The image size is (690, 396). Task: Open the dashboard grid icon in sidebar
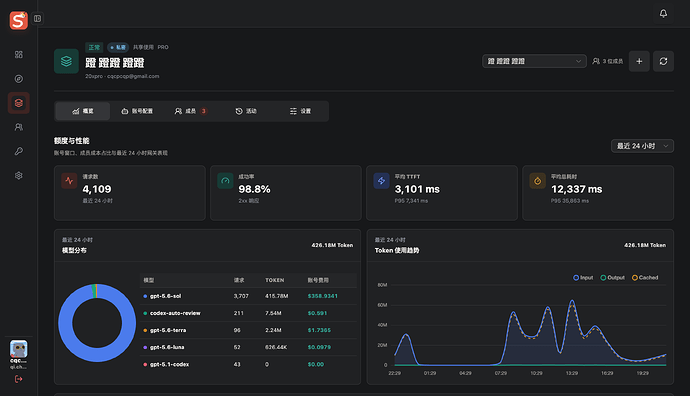pyautogui.click(x=18, y=55)
